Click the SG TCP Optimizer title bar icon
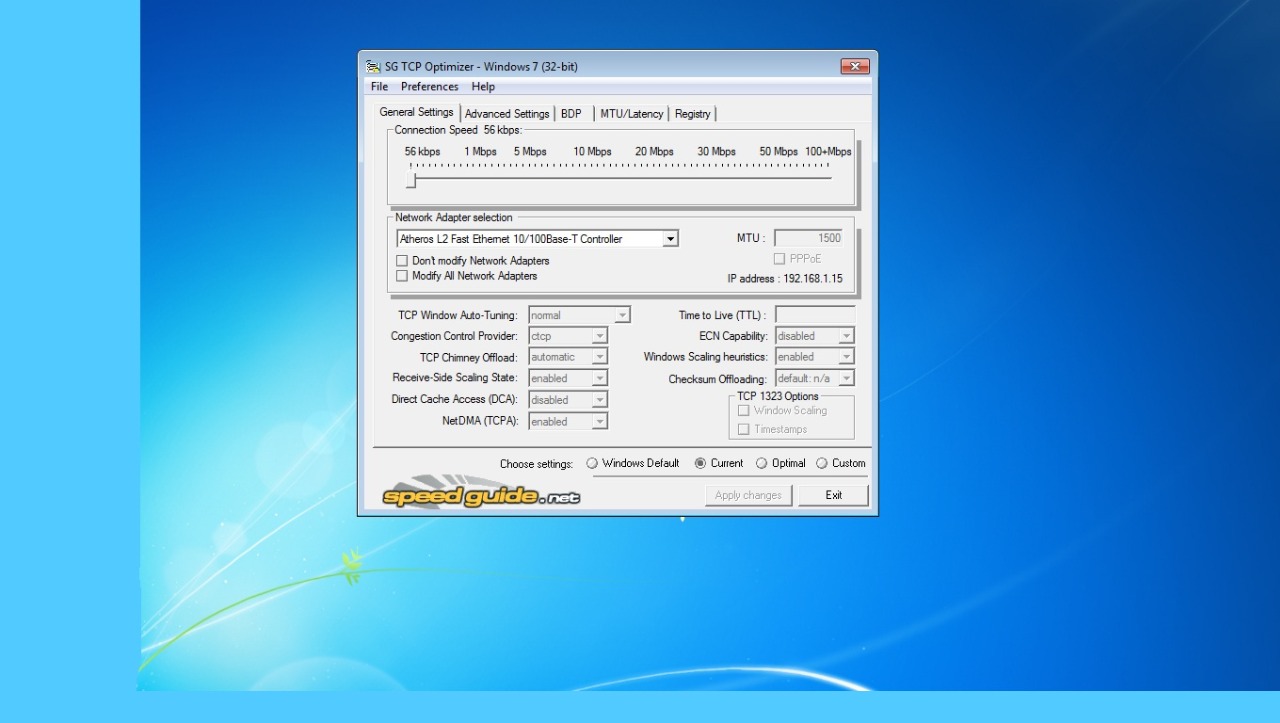Viewport: 1280px width, 723px height. (x=373, y=67)
